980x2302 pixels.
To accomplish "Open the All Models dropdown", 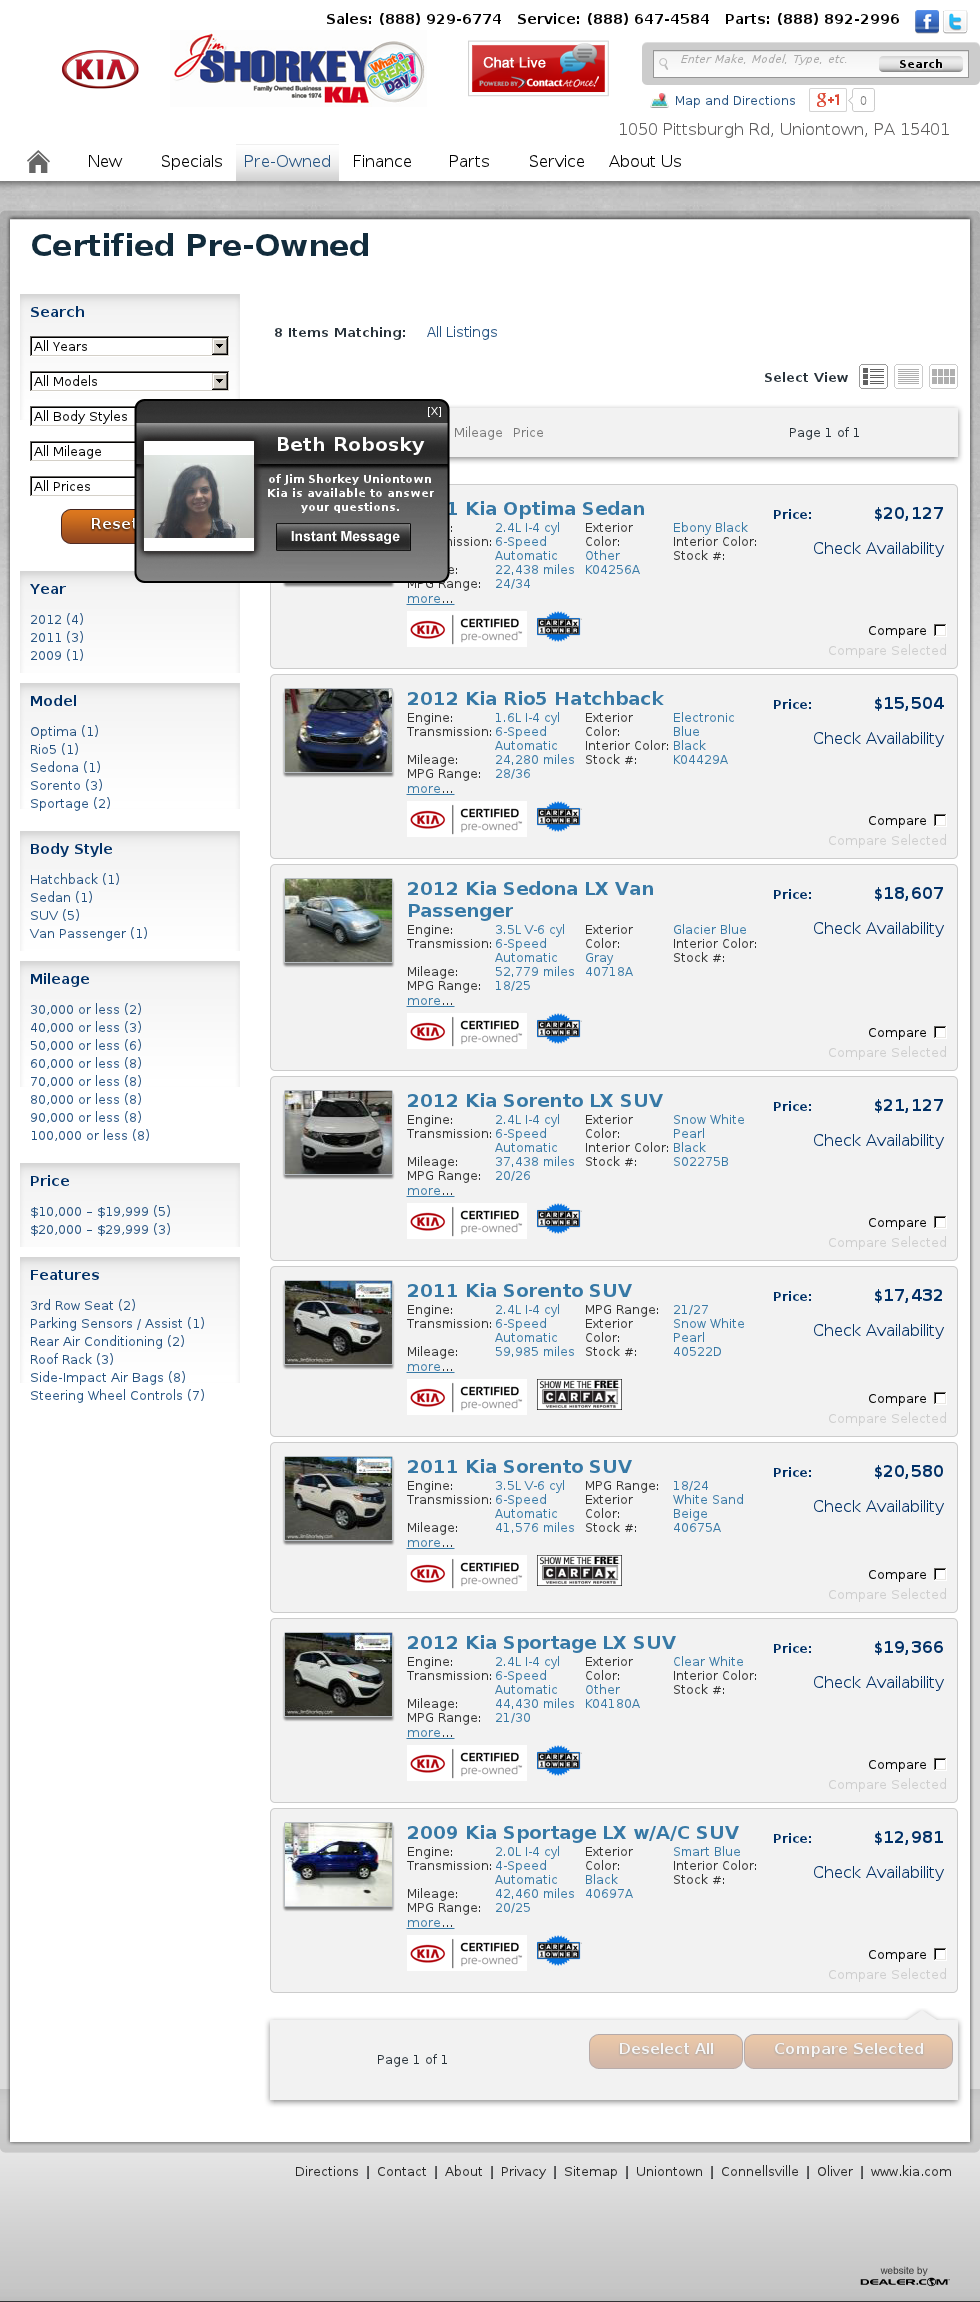I will pos(129,381).
